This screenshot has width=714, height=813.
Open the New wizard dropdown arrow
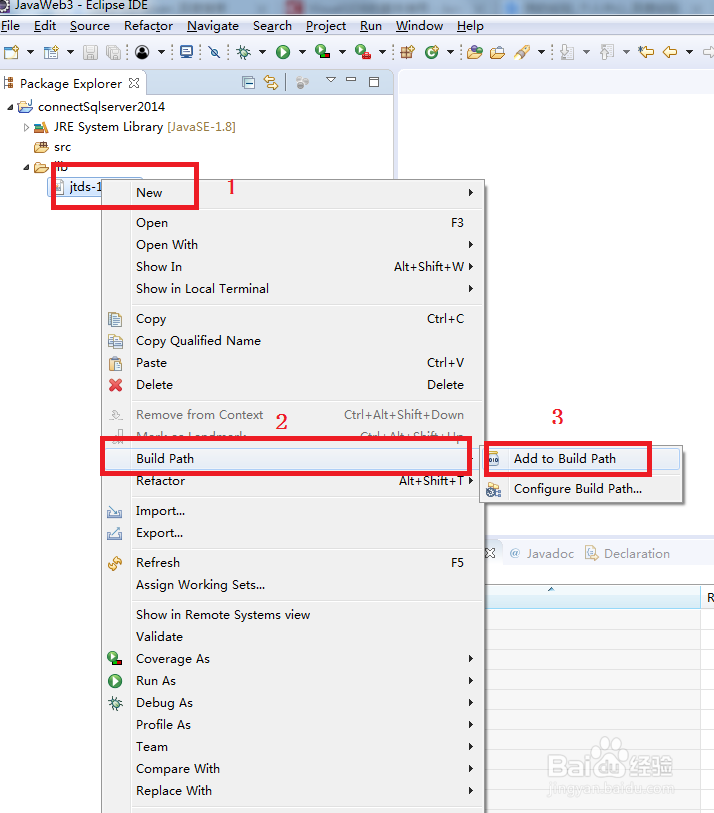coord(30,52)
